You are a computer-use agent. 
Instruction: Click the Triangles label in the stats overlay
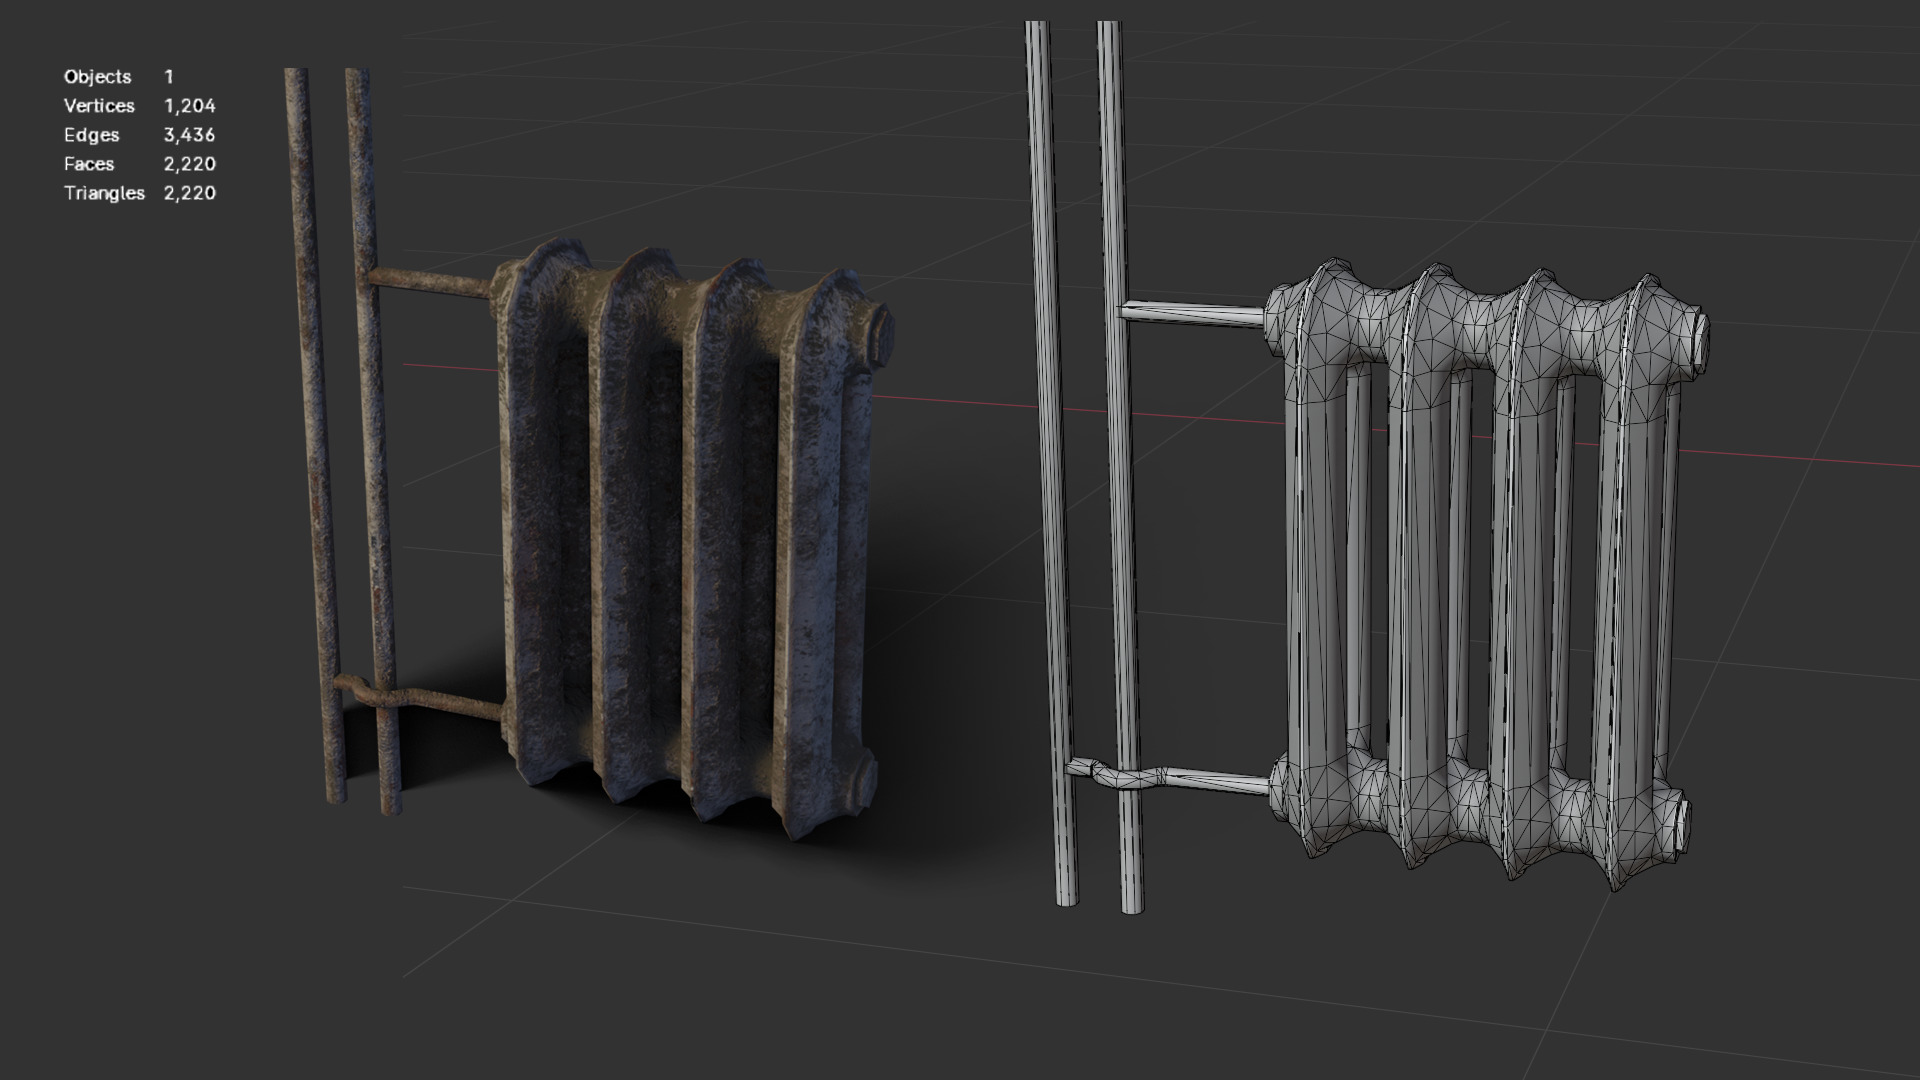(x=104, y=193)
